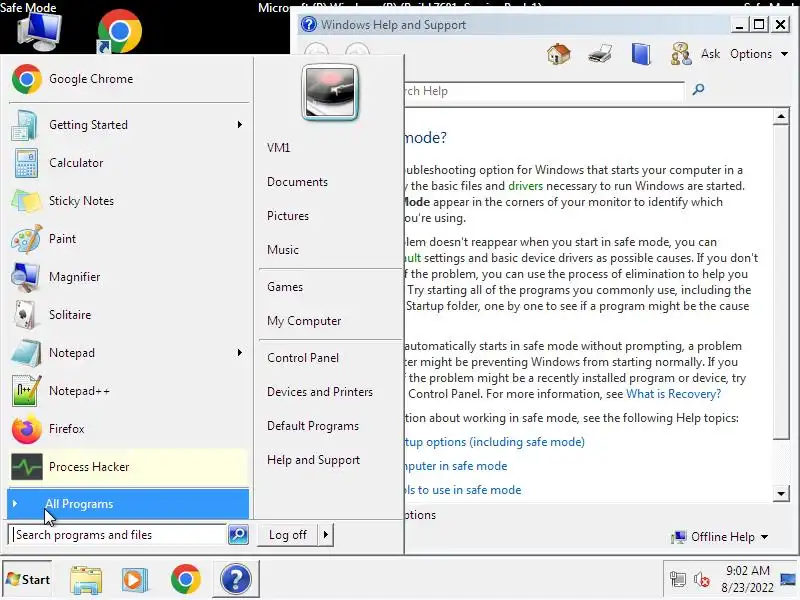
Task: Open Windows Media Player from the taskbar
Action: (x=135, y=580)
